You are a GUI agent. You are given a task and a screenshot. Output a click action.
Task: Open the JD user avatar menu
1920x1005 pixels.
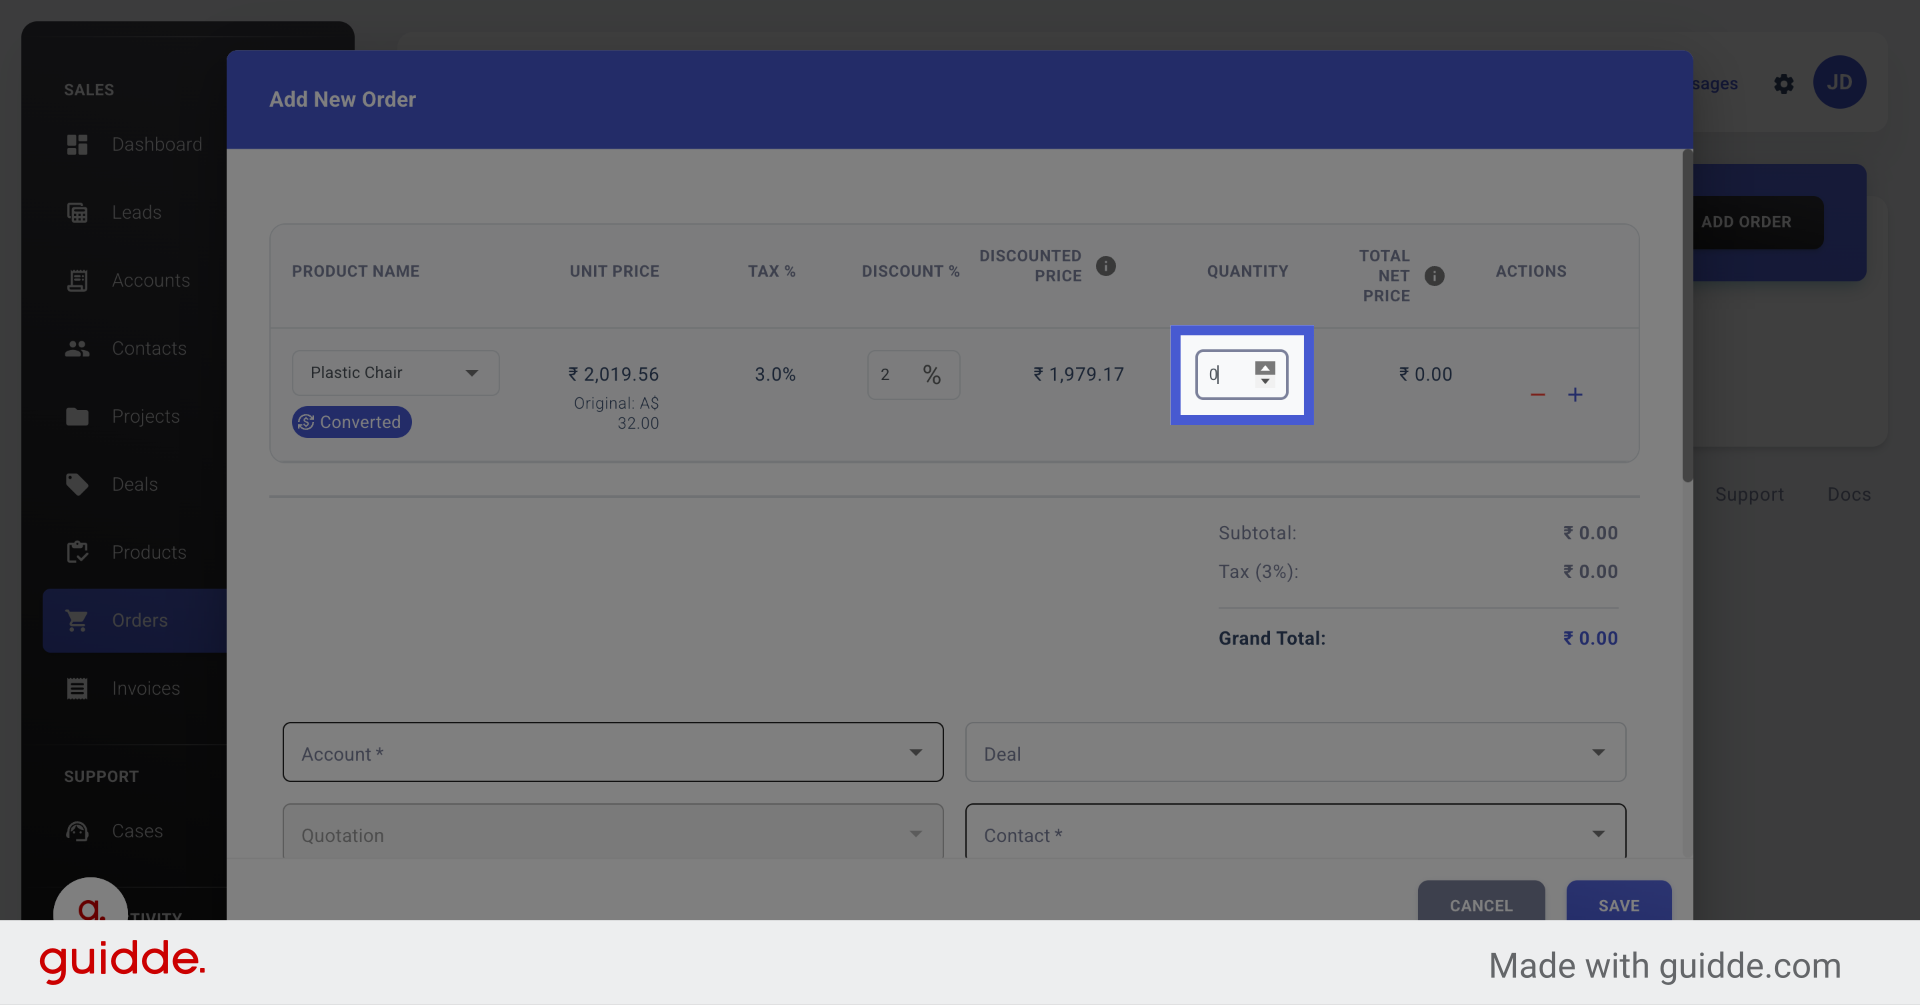point(1840,83)
